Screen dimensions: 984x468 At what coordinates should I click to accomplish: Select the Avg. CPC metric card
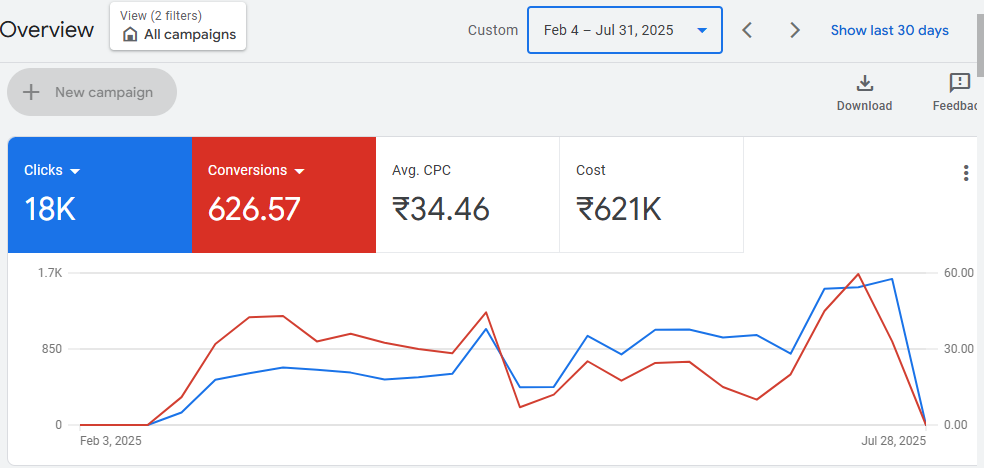467,194
